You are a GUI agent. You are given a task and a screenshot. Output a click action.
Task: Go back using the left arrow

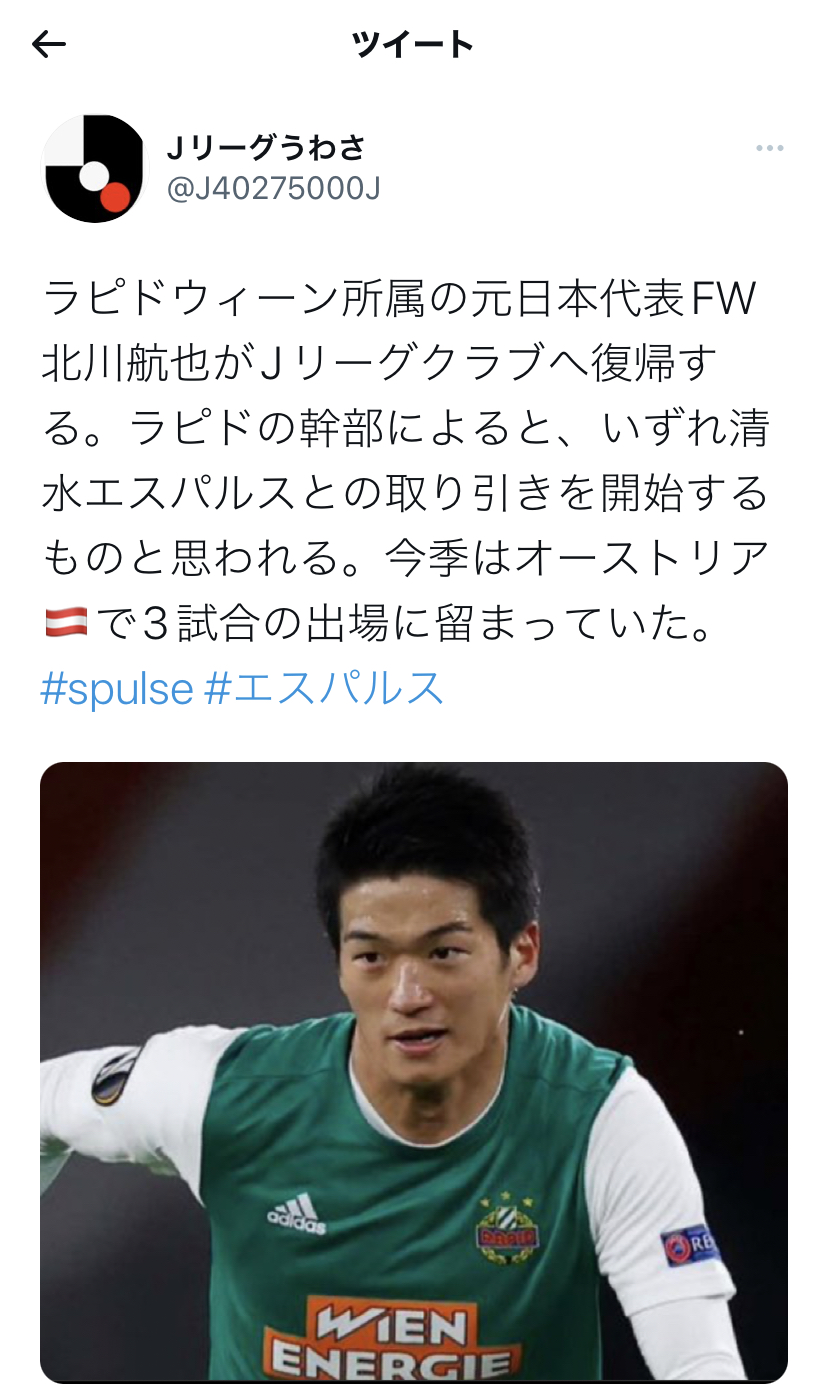(49, 44)
